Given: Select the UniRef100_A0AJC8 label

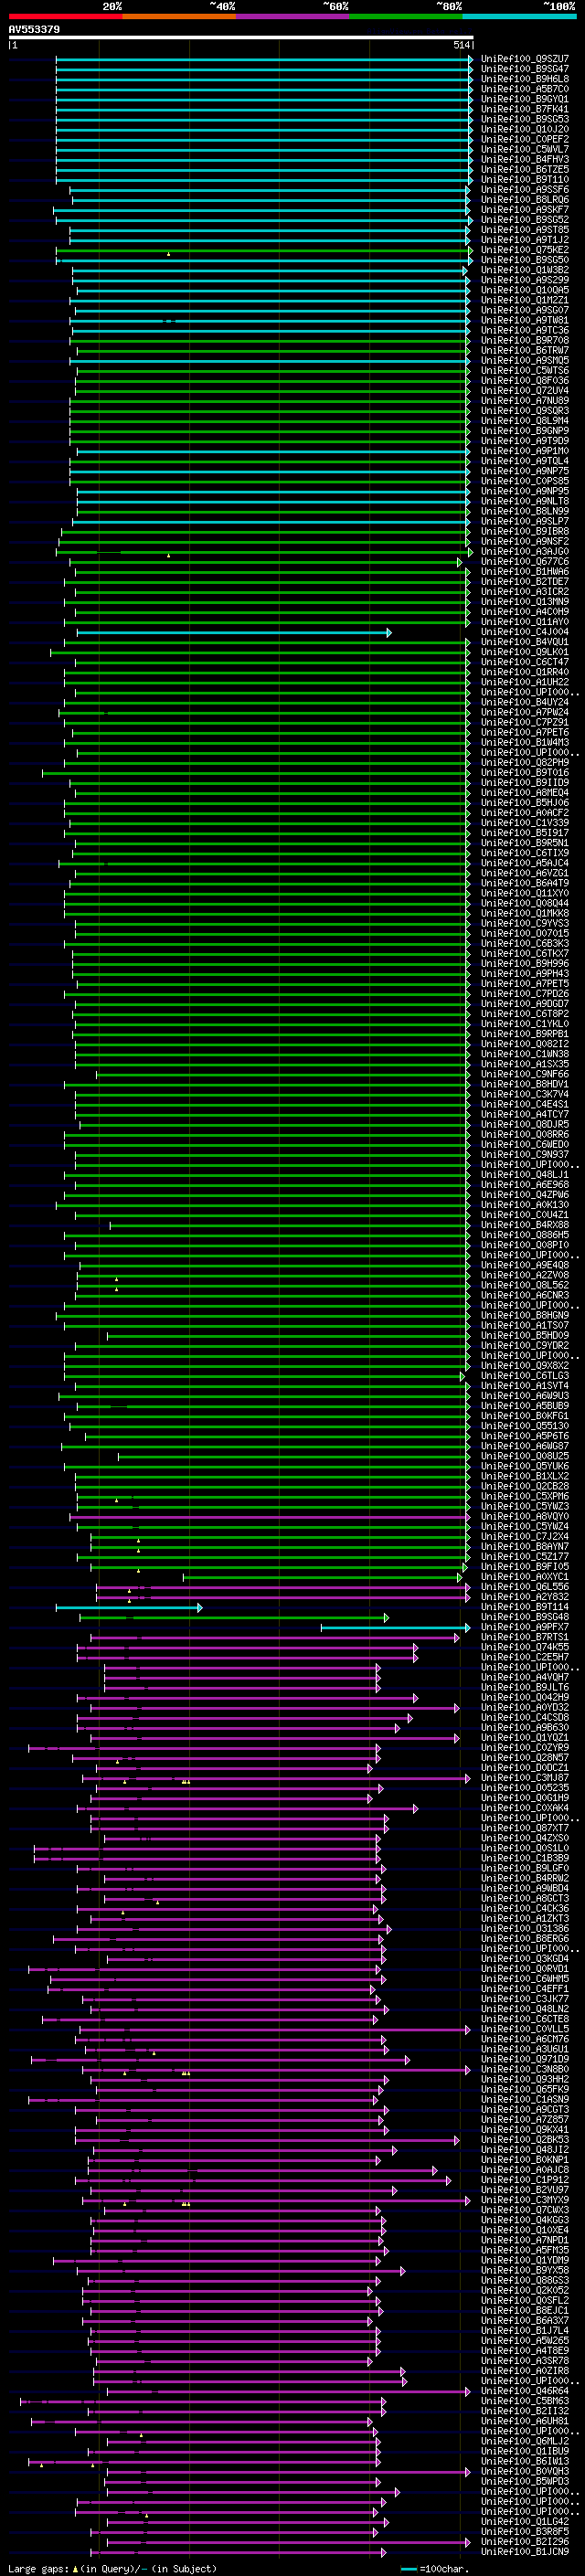Looking at the screenshot, I should tap(524, 2170).
